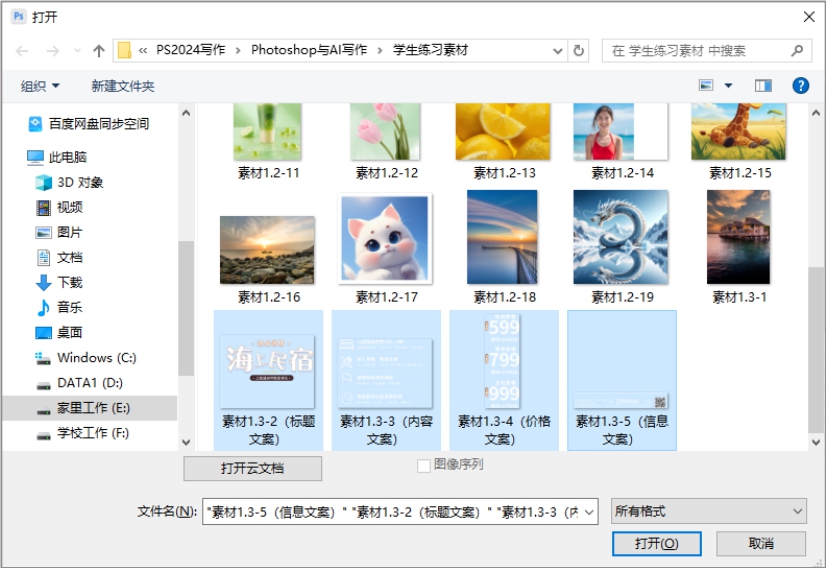This screenshot has height=568, width=826.
Task: Focus the 在 学生练习素材 中搜索 search field
Action: [707, 51]
